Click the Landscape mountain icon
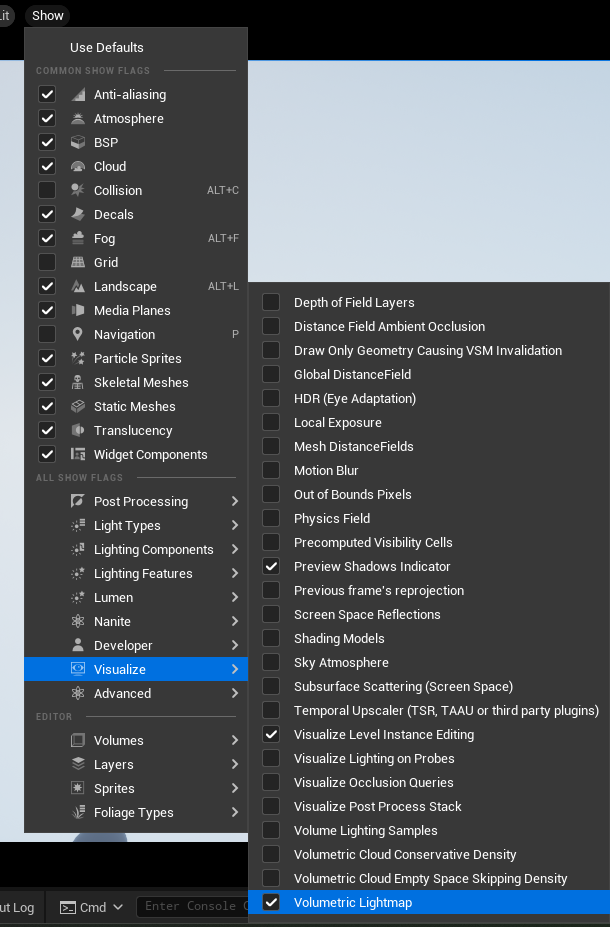Viewport: 610px width, 927px height. click(x=78, y=287)
